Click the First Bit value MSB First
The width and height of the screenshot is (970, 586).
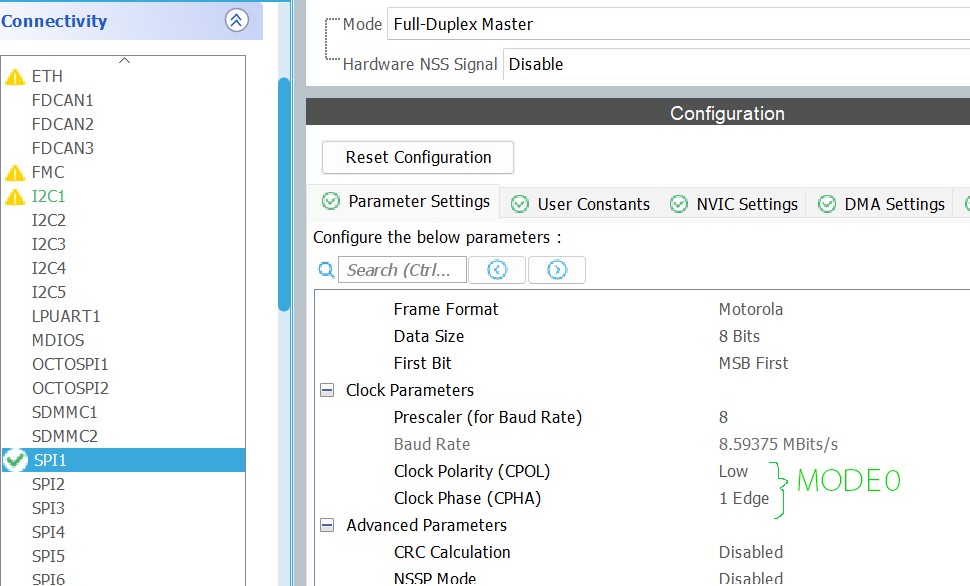coord(753,363)
